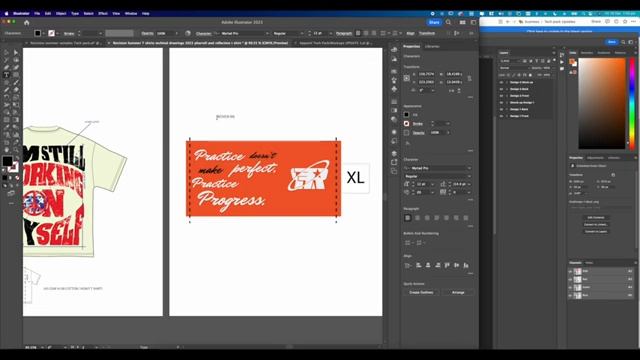Click the Fill color swatch in Appearance section
The image size is (640, 360).
coord(407,115)
